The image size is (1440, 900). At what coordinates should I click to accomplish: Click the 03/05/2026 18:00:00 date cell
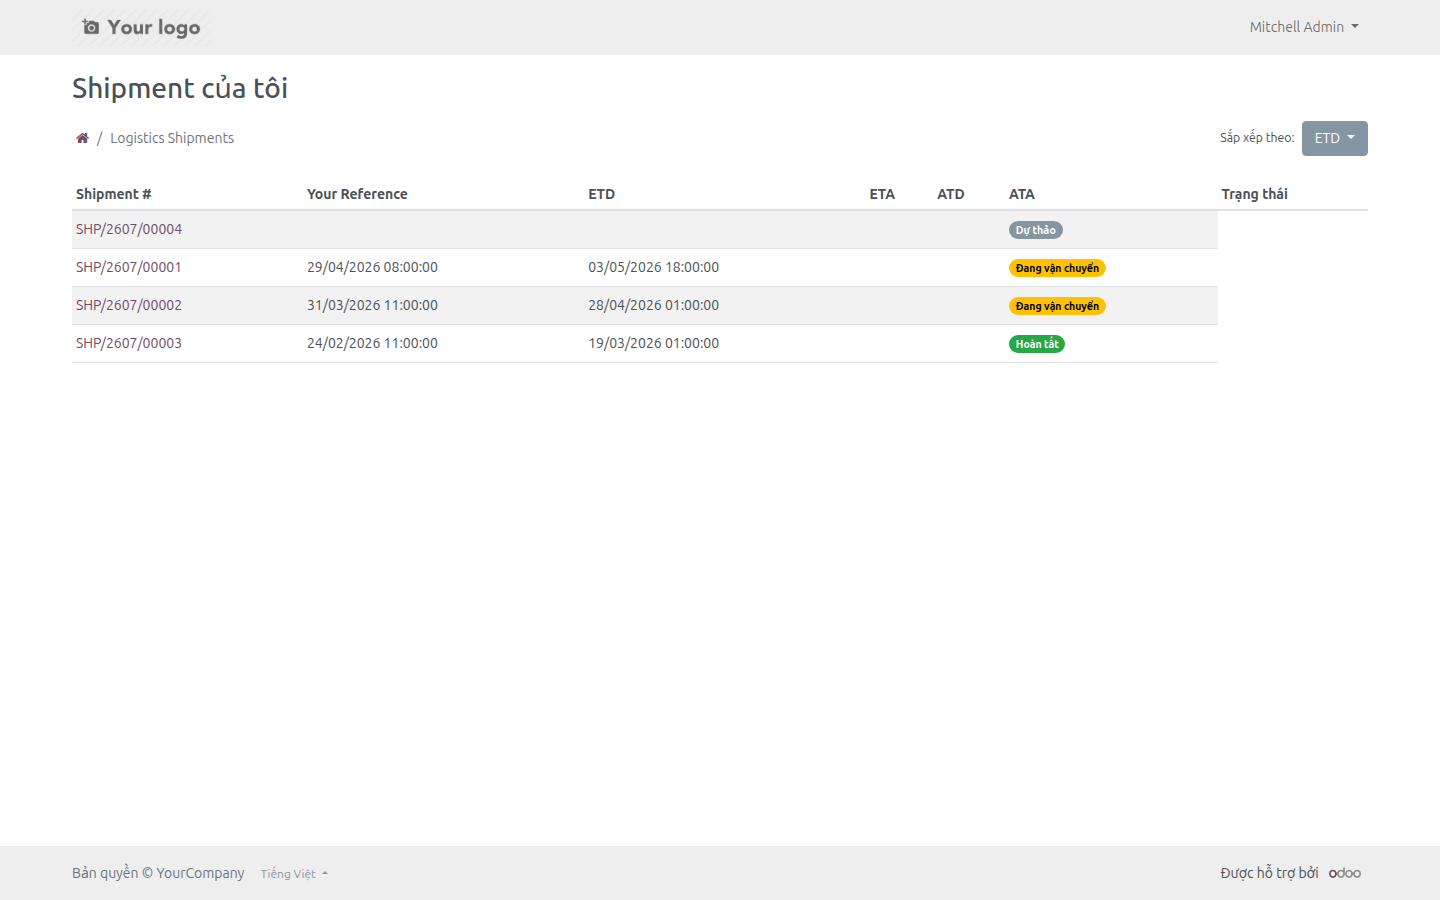pos(653,267)
